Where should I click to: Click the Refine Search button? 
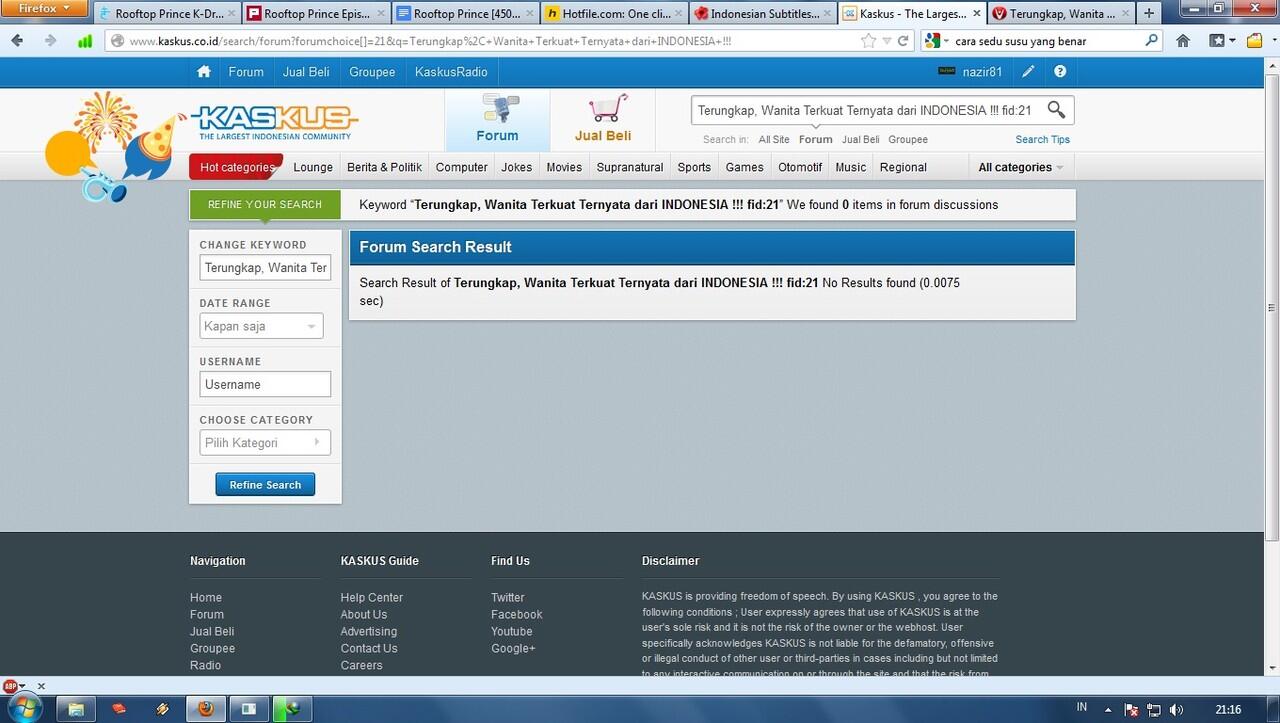pyautogui.click(x=265, y=485)
